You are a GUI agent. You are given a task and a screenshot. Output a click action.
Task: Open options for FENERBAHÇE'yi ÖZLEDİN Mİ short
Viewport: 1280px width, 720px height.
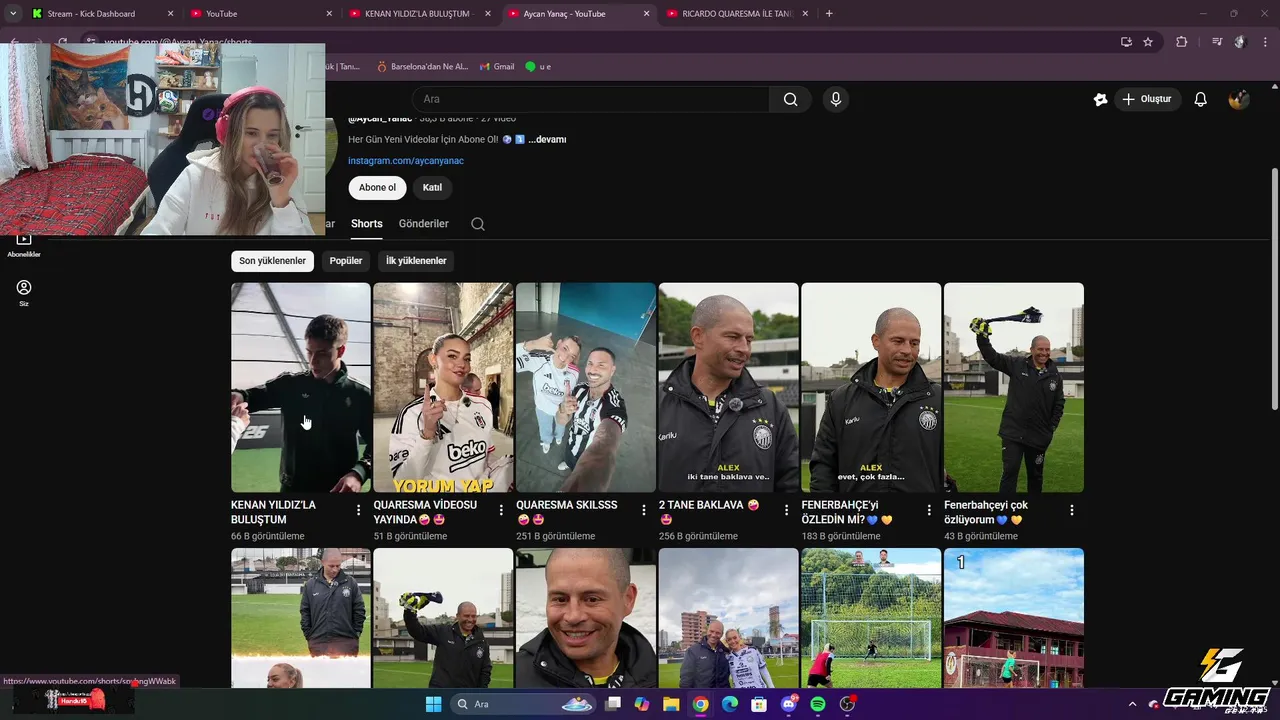point(929,510)
